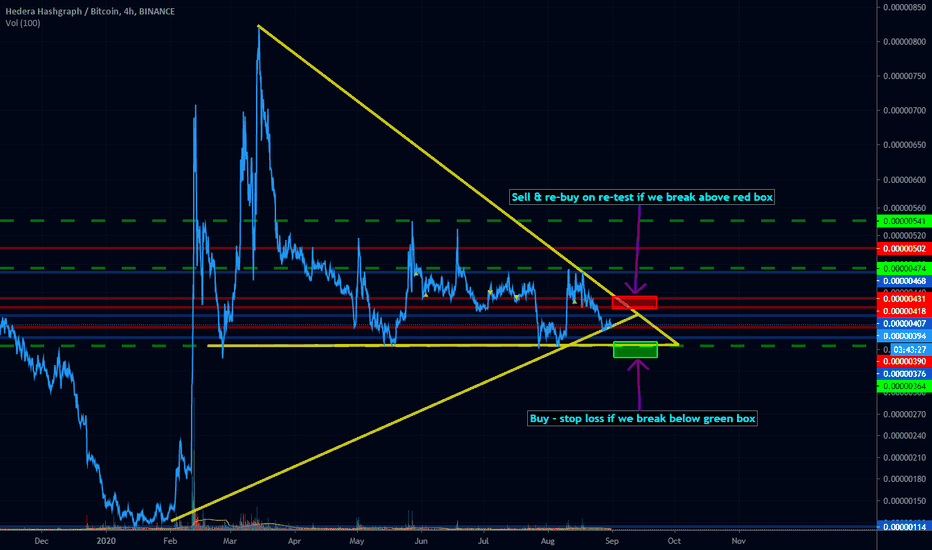The image size is (932, 550).
Task: Click the 0.00000700 price axis value
Action: pyautogui.click(x=904, y=111)
